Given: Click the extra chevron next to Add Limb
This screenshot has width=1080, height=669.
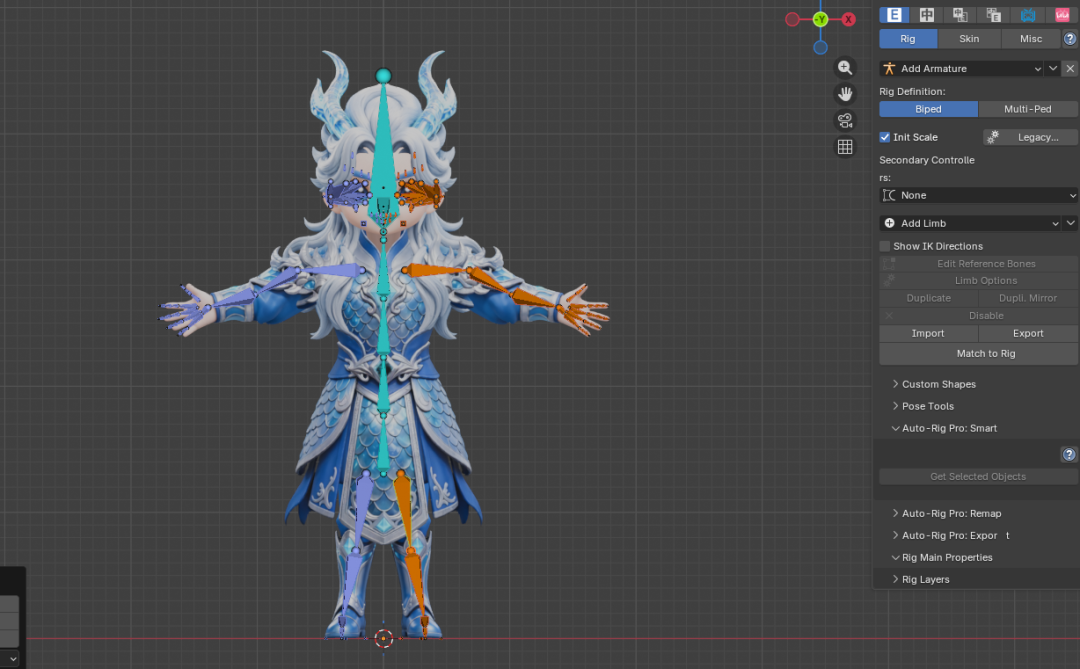Looking at the screenshot, I should [x=1070, y=223].
